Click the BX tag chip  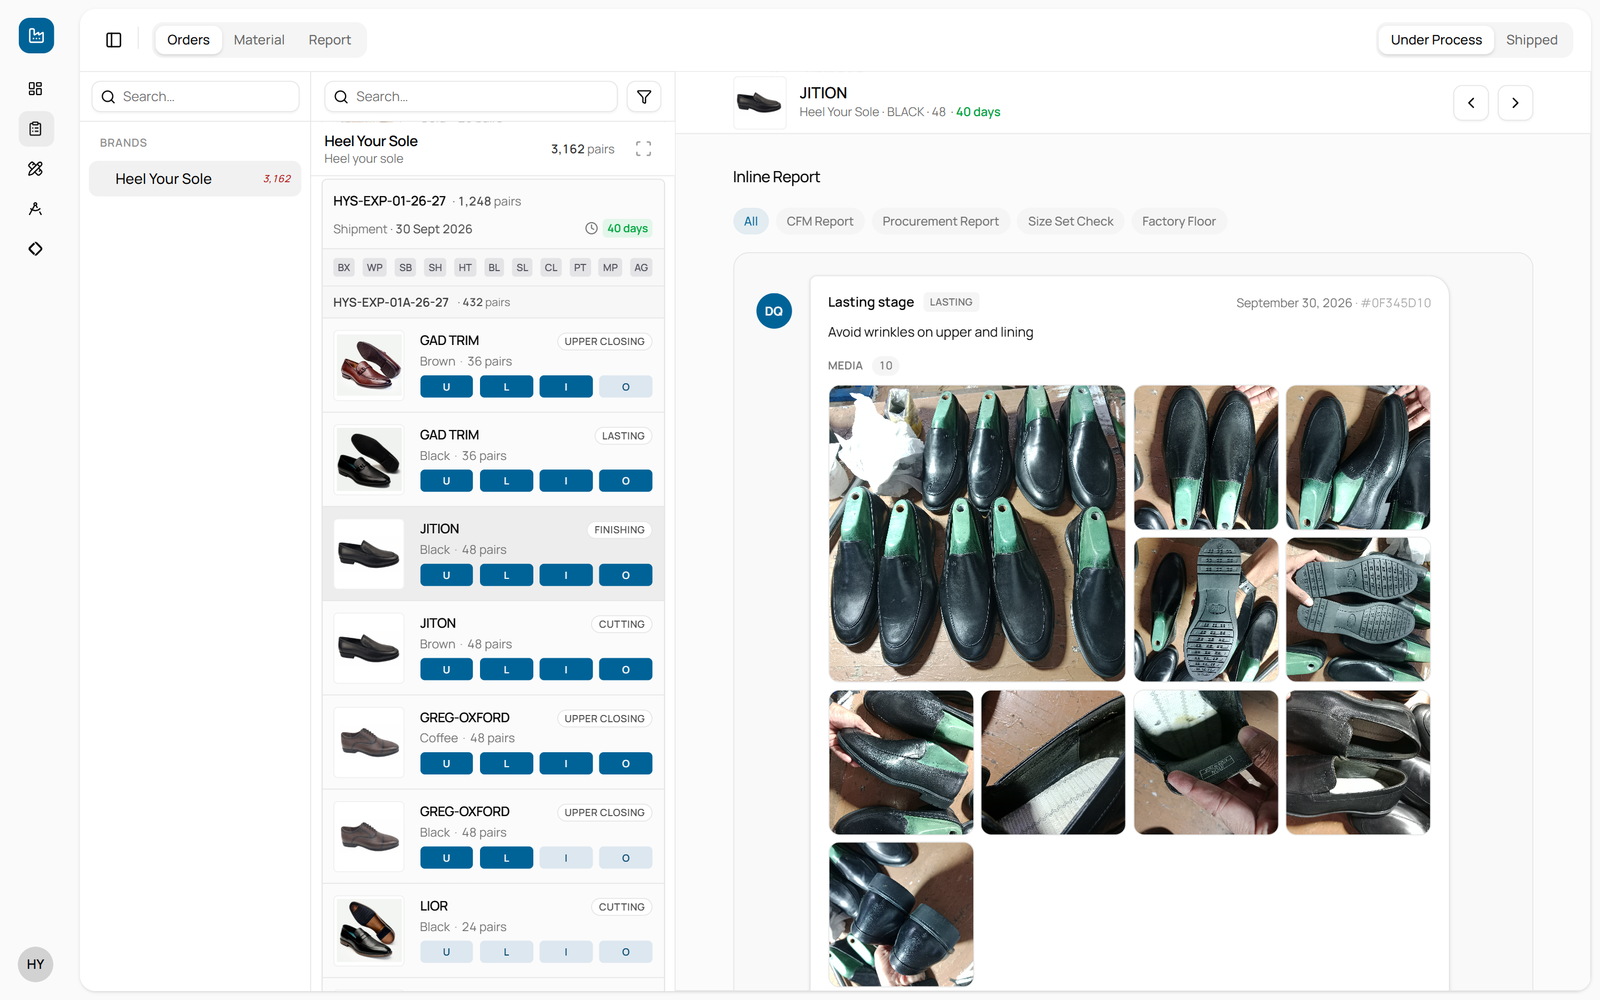pos(344,267)
